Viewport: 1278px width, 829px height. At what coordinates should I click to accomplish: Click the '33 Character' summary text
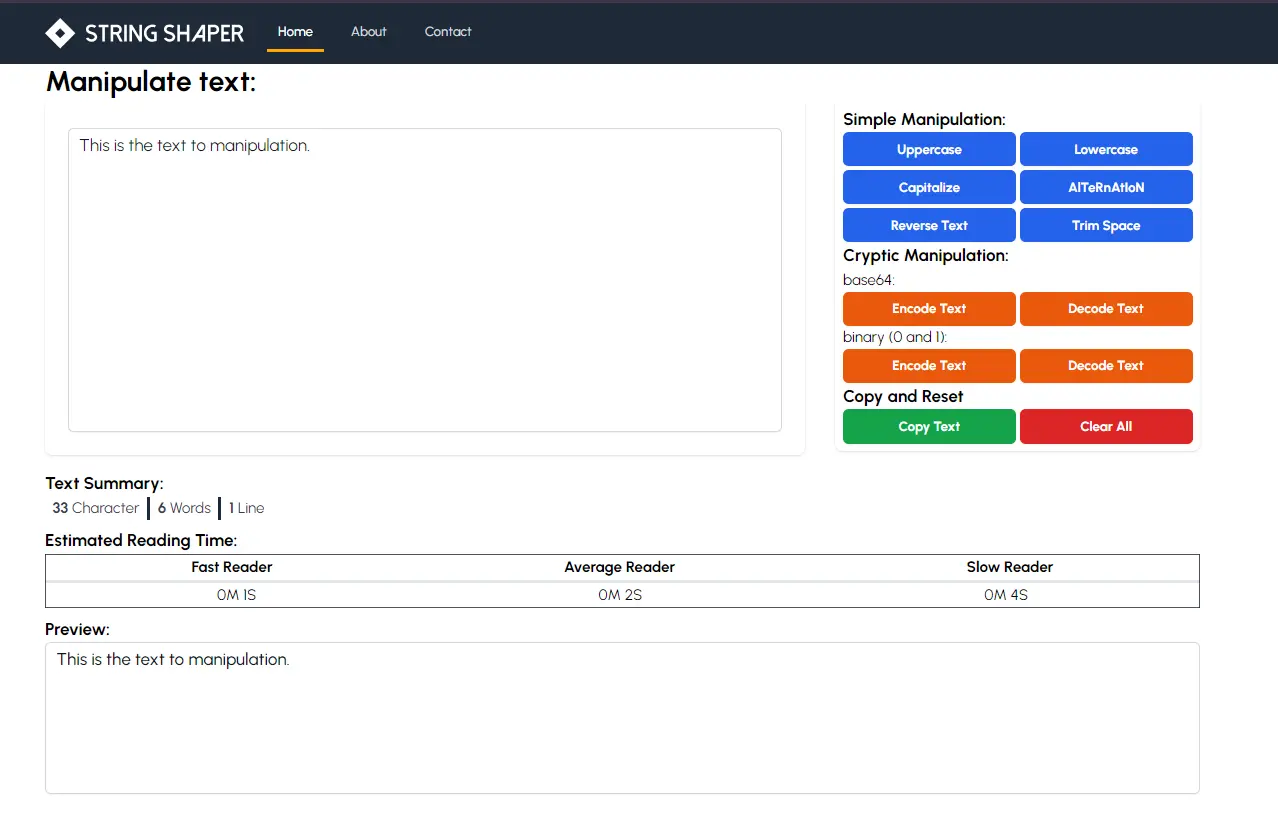96,508
